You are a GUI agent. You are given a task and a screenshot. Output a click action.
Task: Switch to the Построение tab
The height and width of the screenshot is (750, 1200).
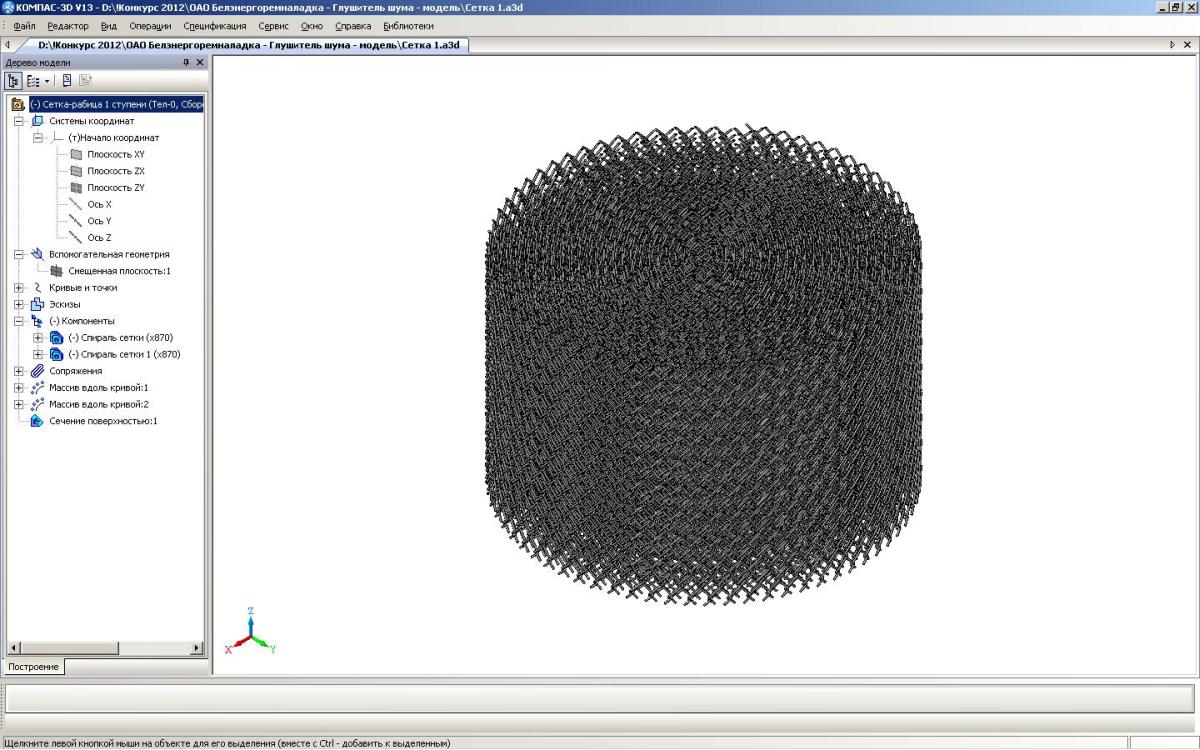pyautogui.click(x=35, y=667)
